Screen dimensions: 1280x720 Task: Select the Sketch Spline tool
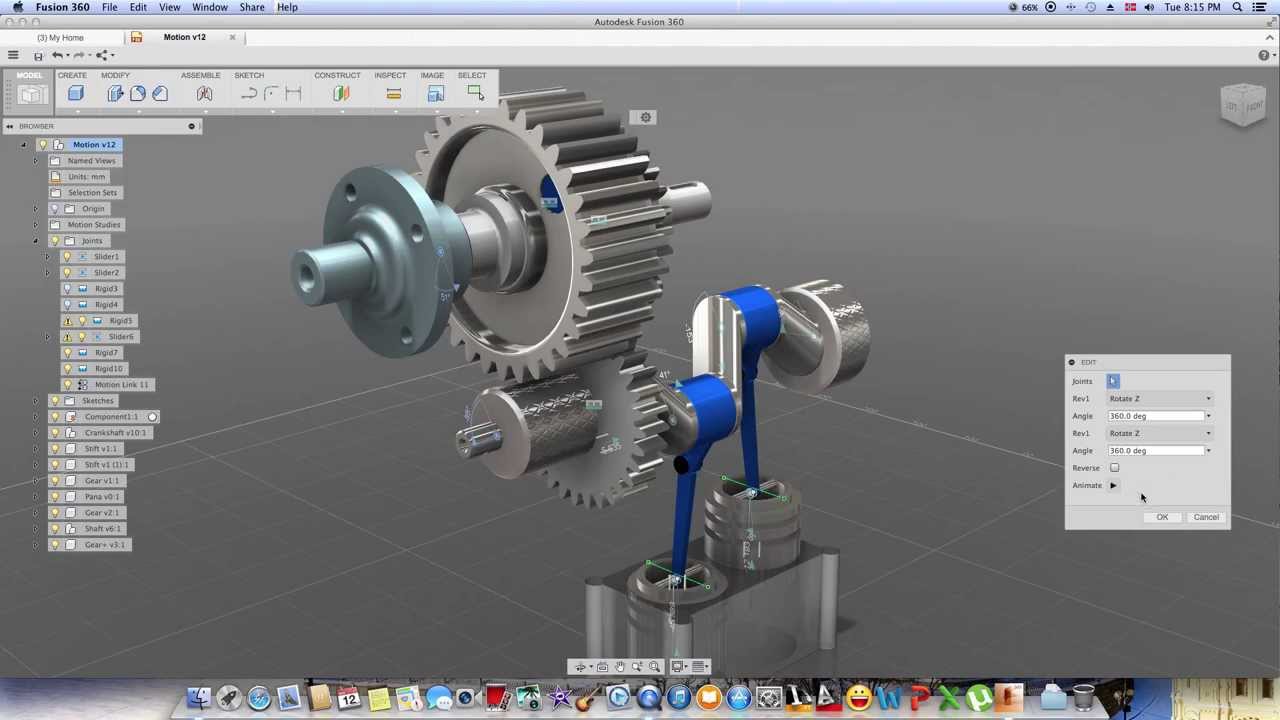(249, 93)
